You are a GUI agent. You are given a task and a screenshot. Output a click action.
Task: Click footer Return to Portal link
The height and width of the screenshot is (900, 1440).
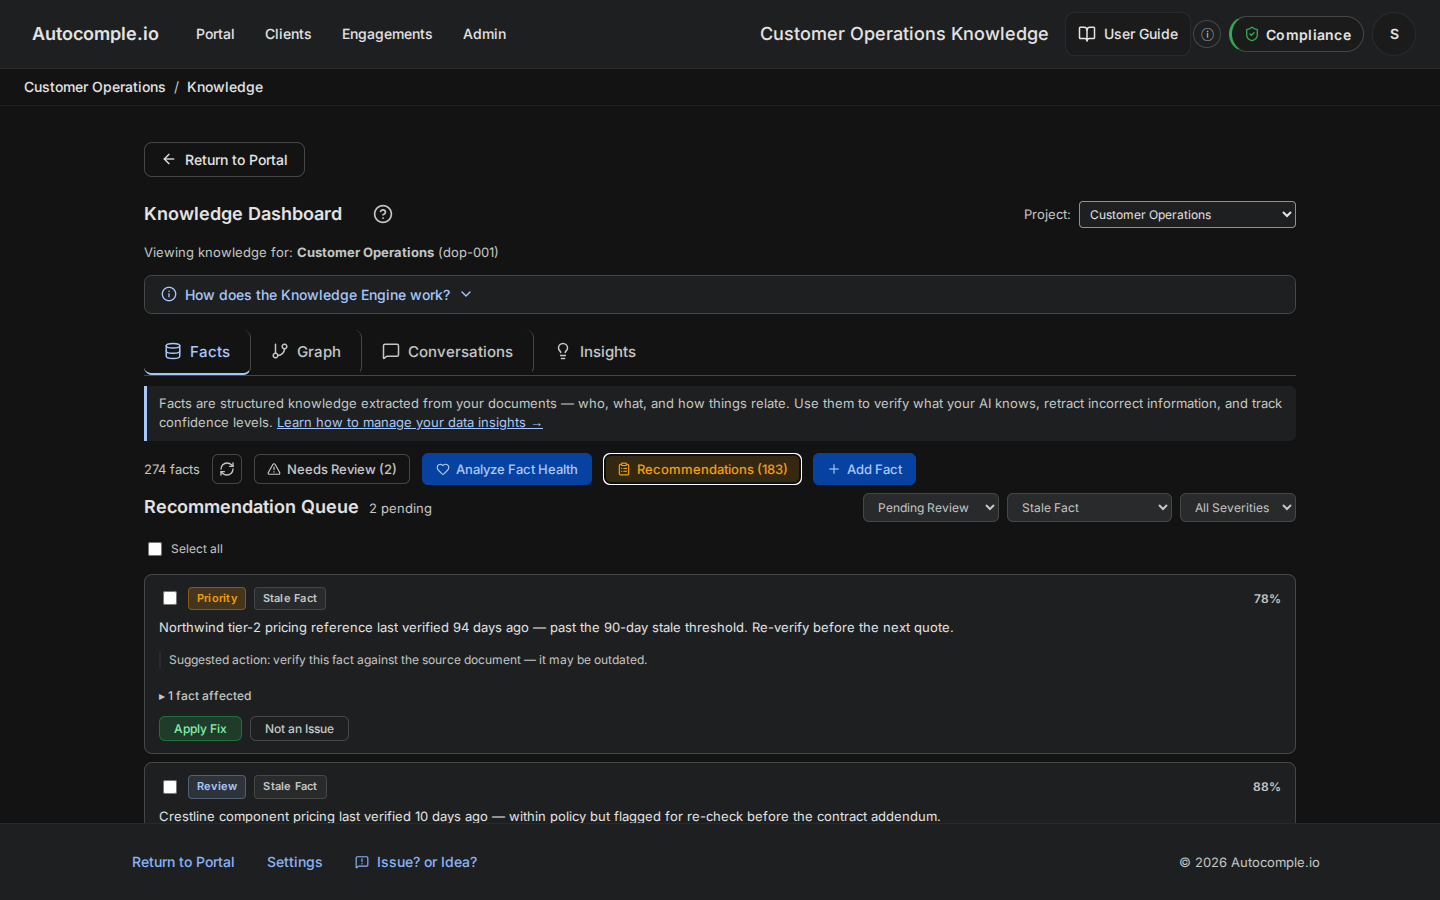coord(183,862)
